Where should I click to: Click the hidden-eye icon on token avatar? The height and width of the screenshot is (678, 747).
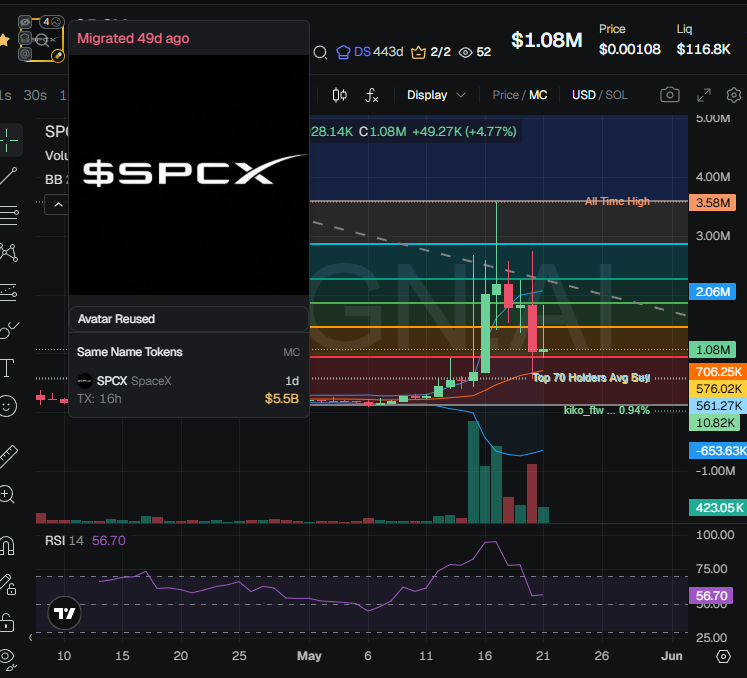tap(25, 22)
